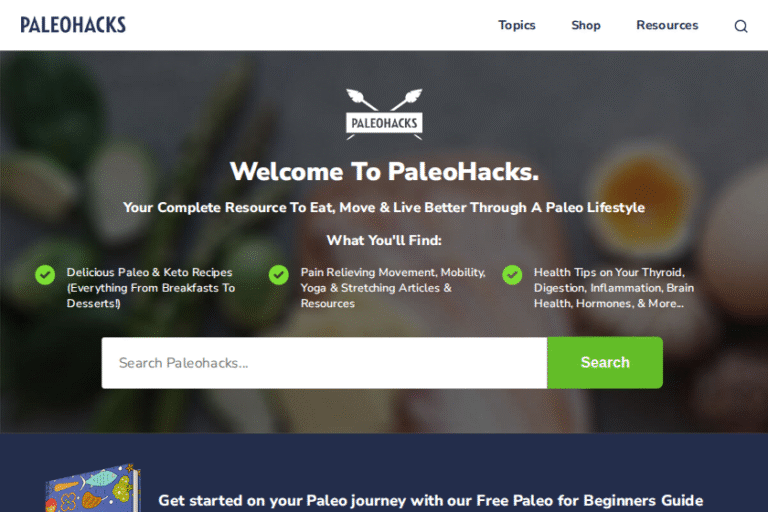The width and height of the screenshot is (768, 512).
Task: Click green checkmark beside Pain Relieving Movement
Action: click(x=279, y=275)
